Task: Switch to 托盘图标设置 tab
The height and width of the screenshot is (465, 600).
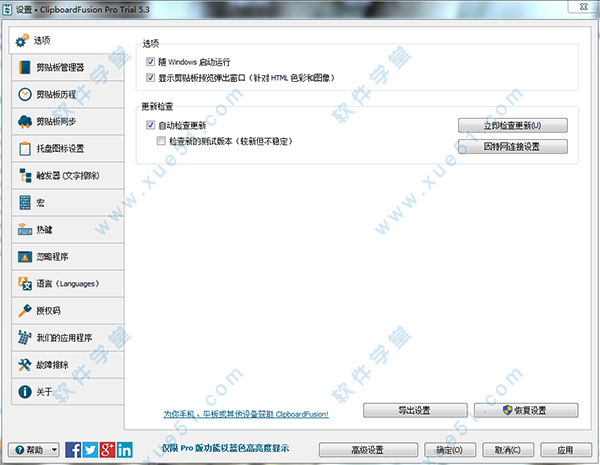Action: click(68, 148)
